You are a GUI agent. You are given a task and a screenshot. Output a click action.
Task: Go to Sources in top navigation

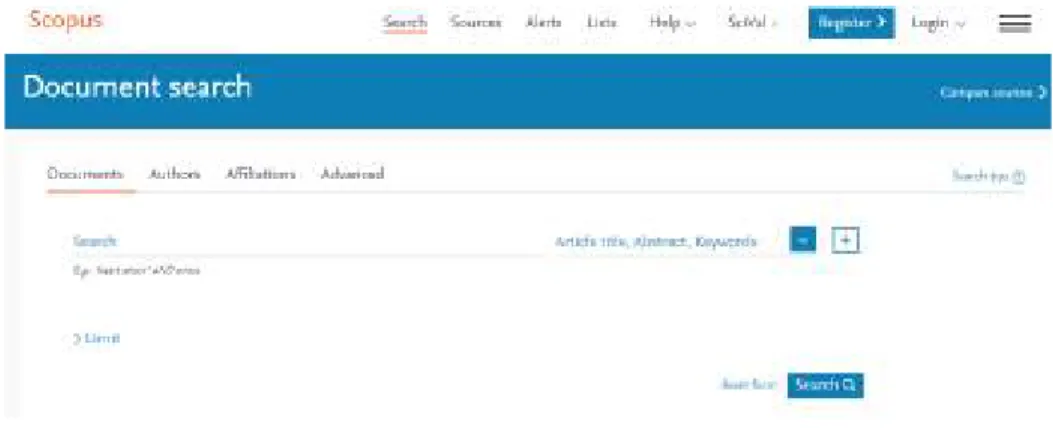pyautogui.click(x=476, y=22)
